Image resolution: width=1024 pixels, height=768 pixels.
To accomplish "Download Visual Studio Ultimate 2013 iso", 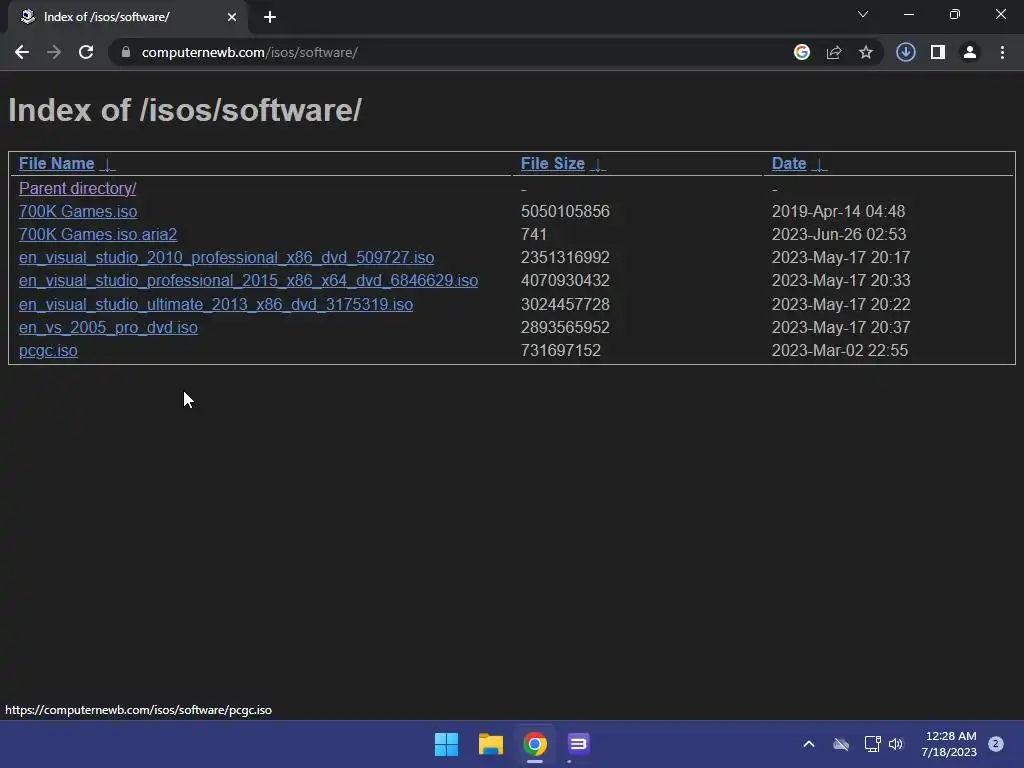I will coord(216,305).
